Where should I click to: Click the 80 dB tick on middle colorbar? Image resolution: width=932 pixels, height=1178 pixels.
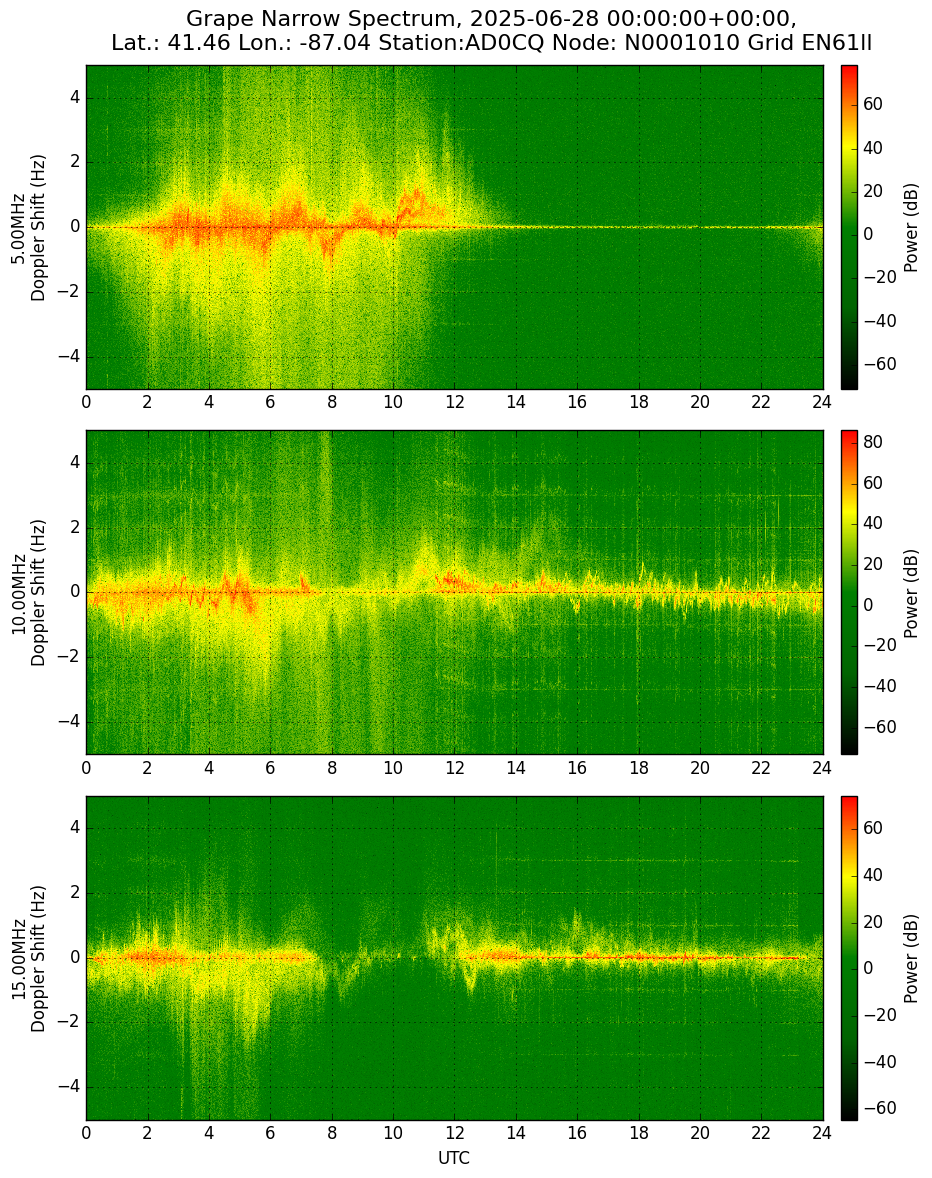873,443
